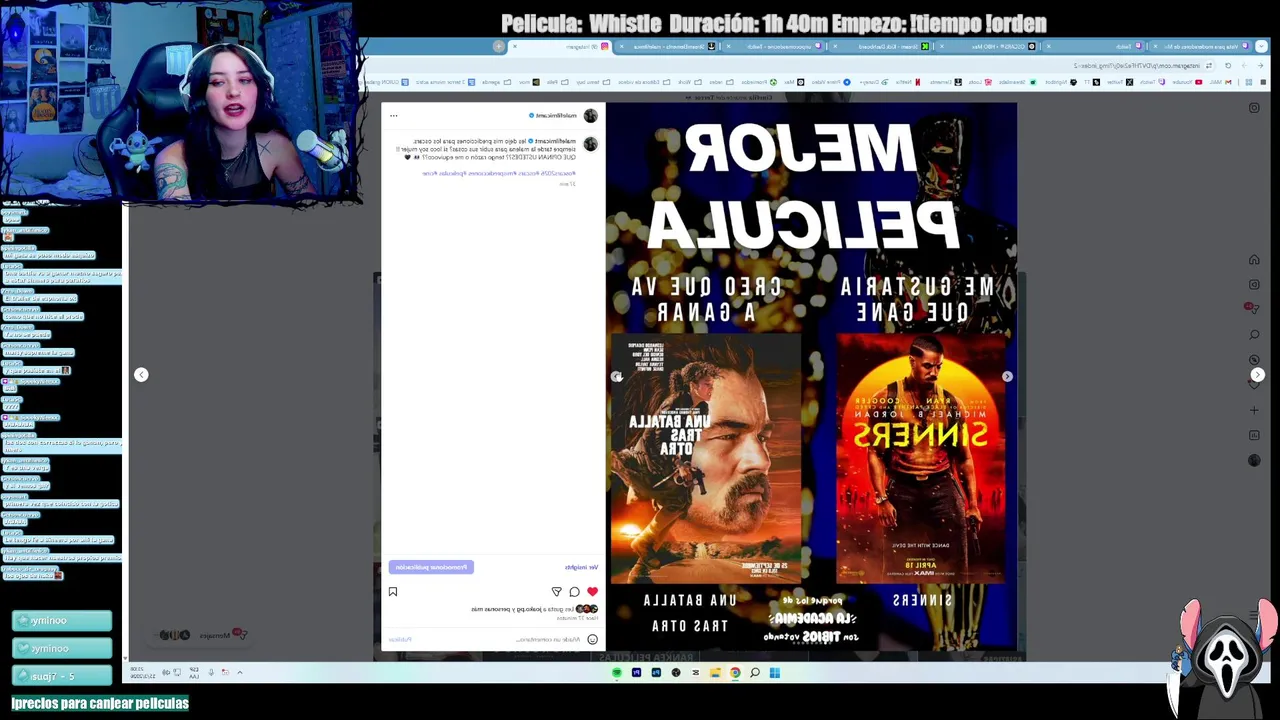This screenshot has width=1280, height=720.
Task: Open the three-dot post options menu
Action: (394, 116)
